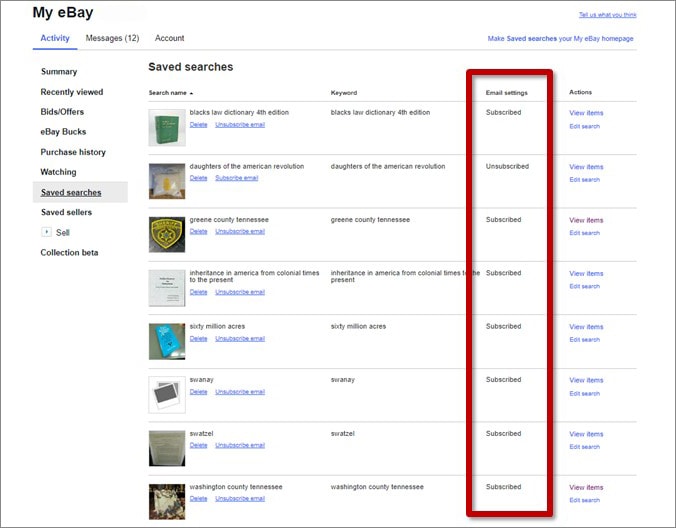The image size is (676, 528).
Task: Open inheritance in america thumbnail
Action: [x=167, y=288]
